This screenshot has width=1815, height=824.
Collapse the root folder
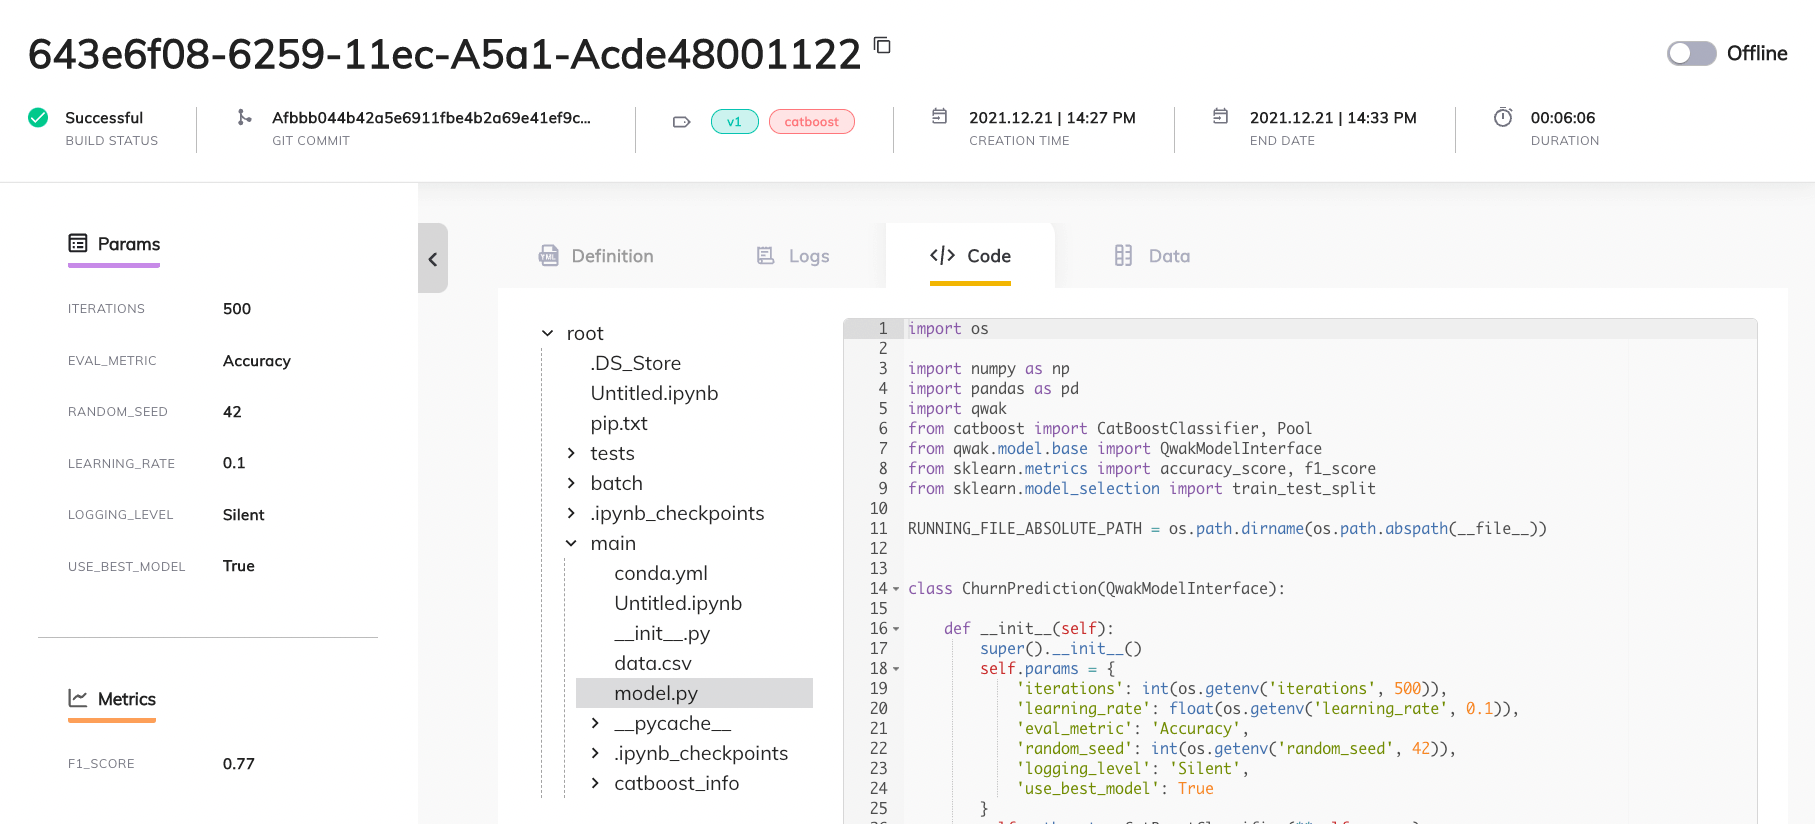tap(548, 333)
